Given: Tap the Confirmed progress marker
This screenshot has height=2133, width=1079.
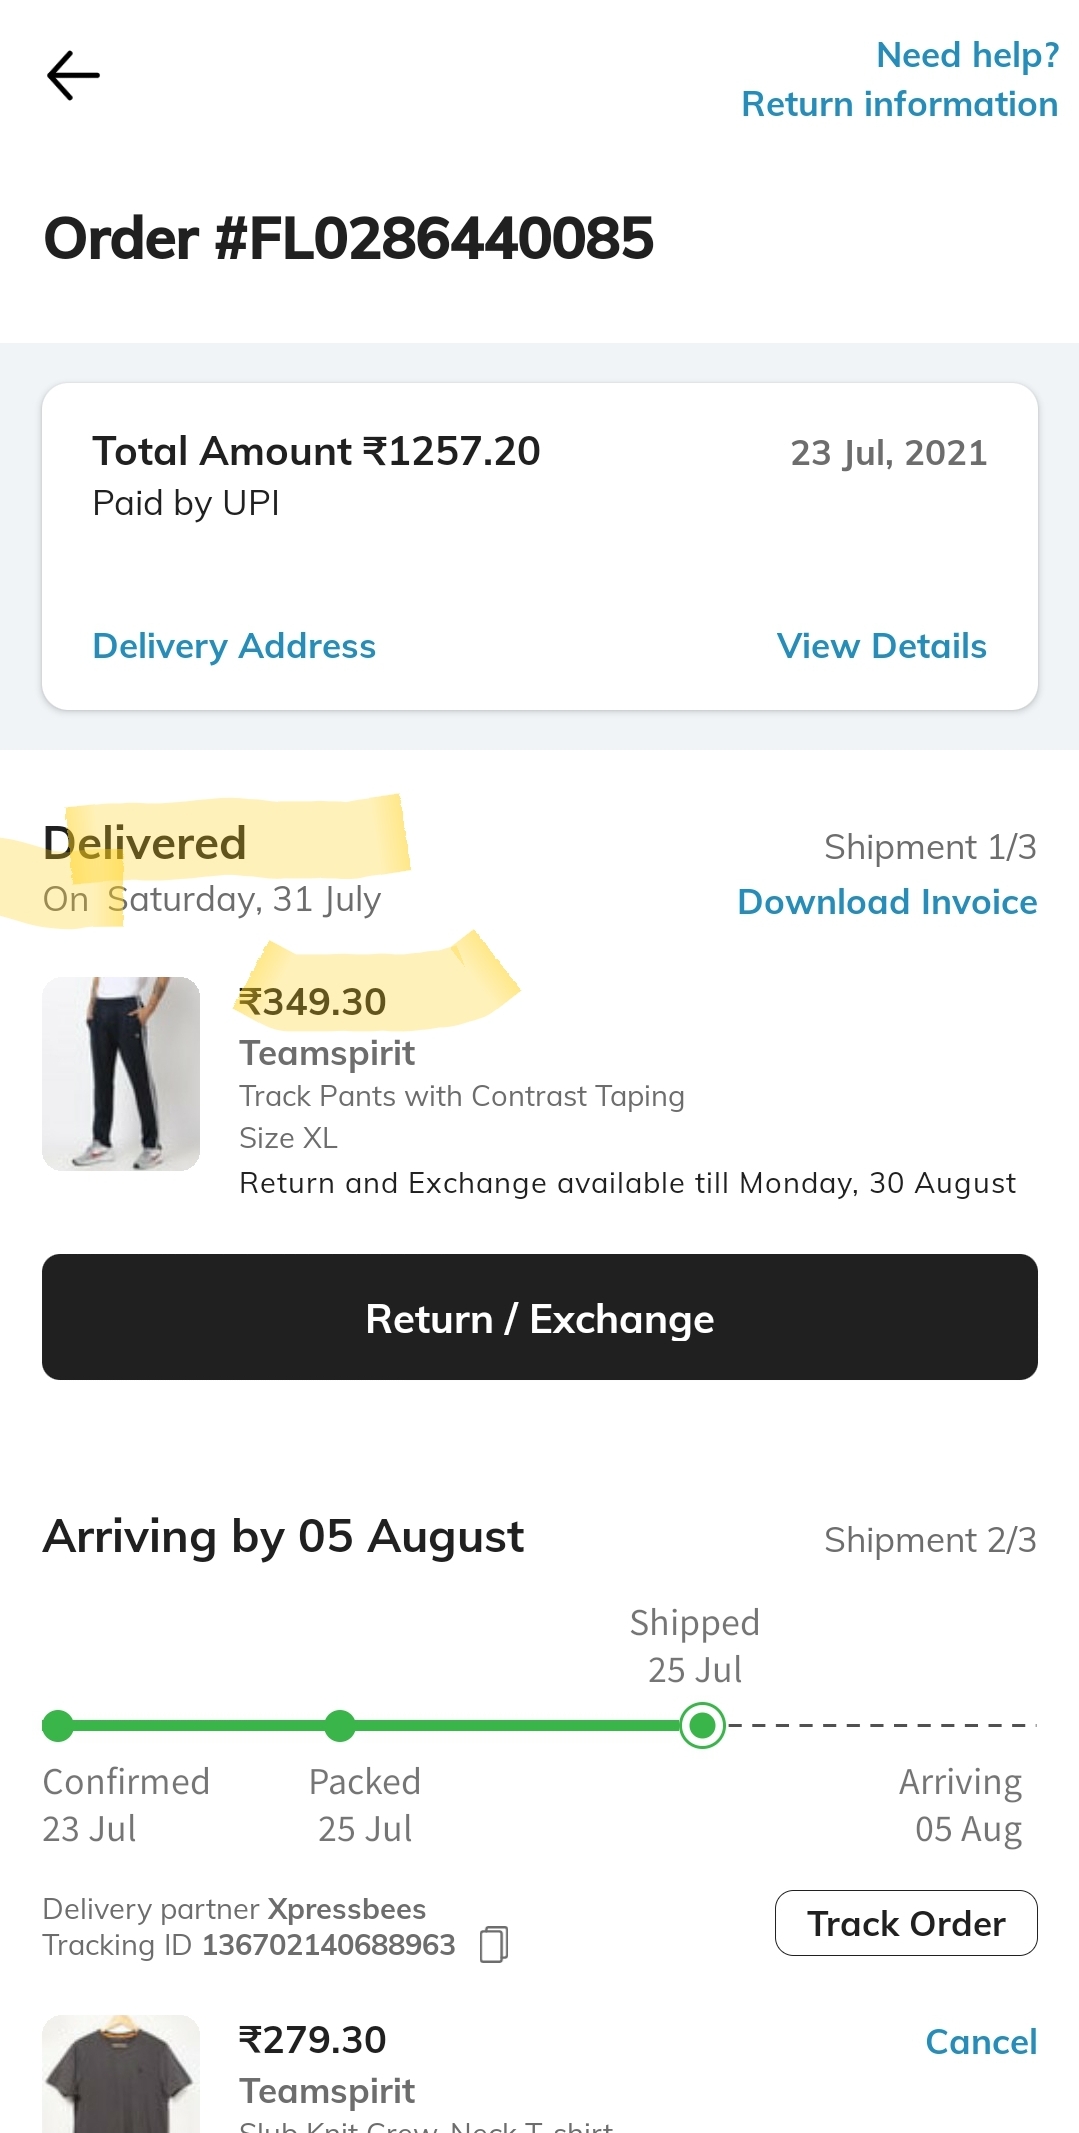Looking at the screenshot, I should (58, 1725).
